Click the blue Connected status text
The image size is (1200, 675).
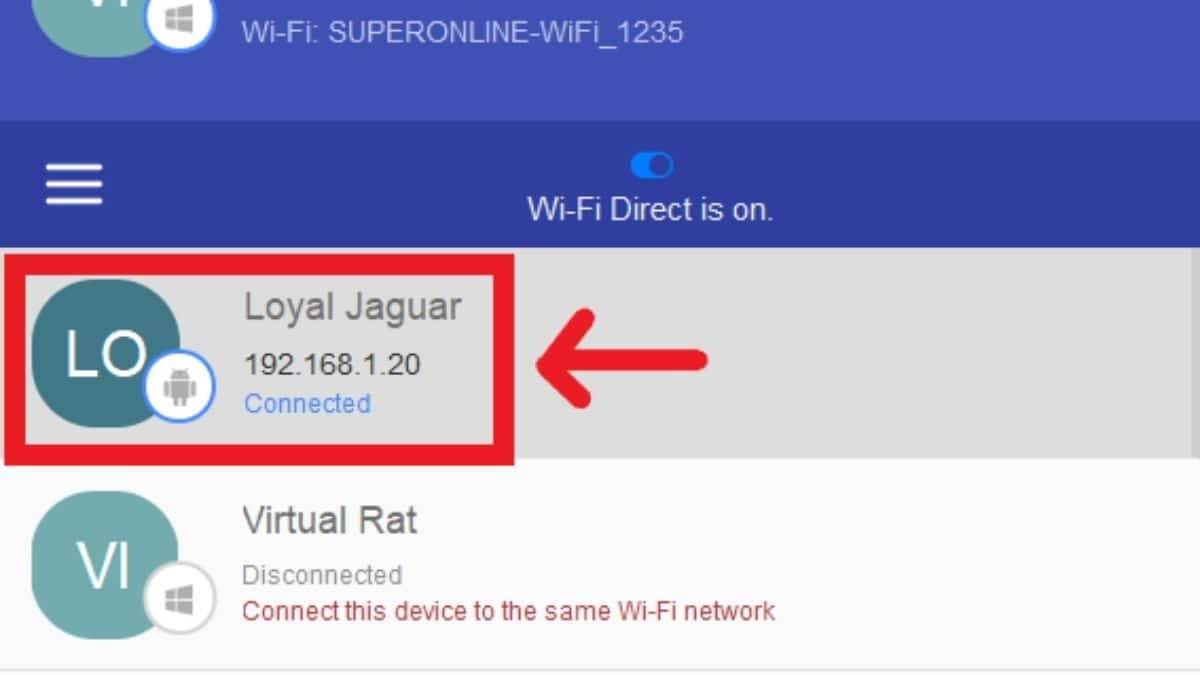click(307, 403)
